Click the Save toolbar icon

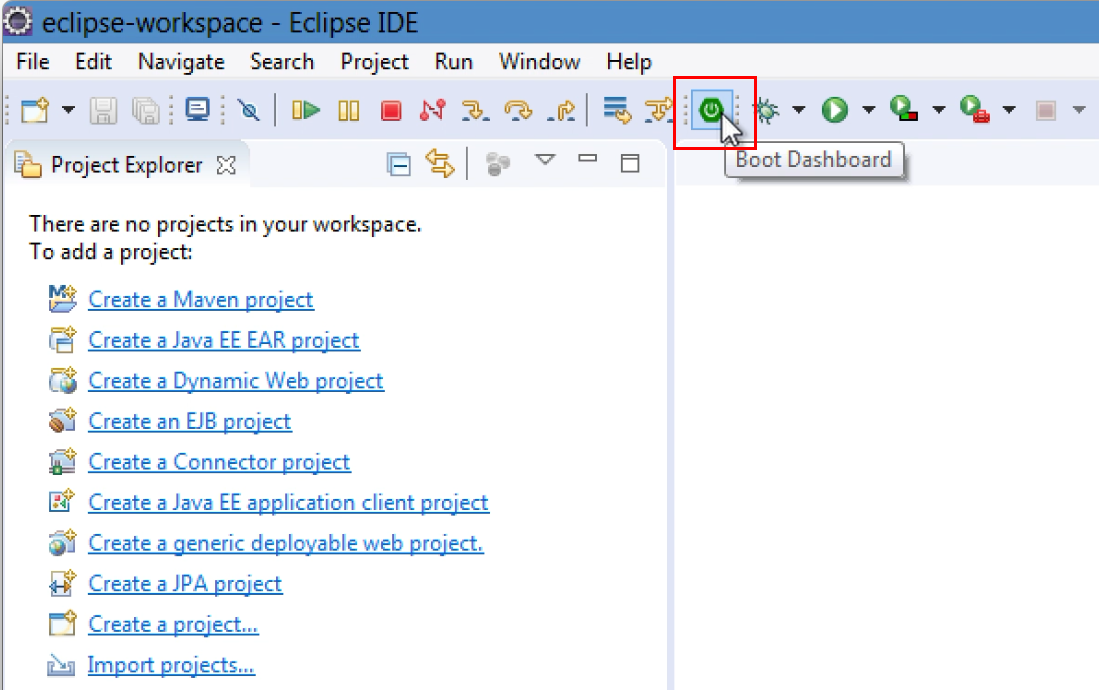(x=103, y=111)
